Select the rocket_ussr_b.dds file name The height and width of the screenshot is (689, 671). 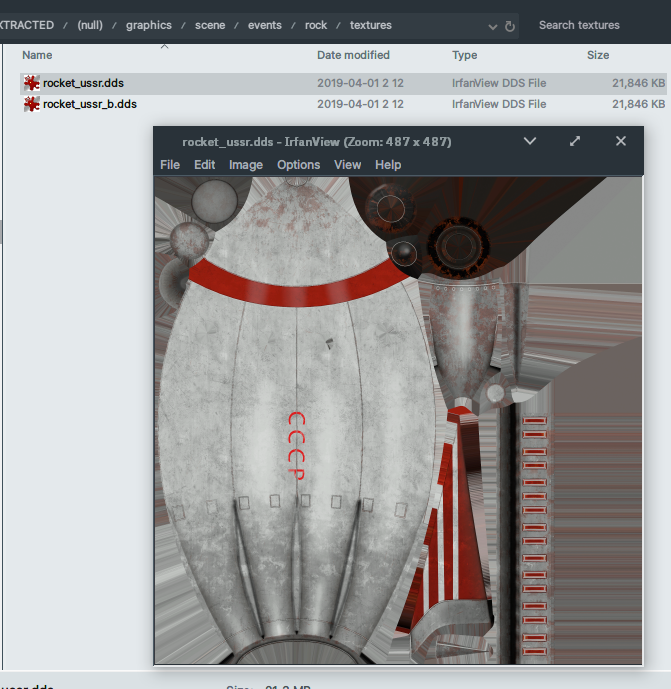(x=90, y=104)
